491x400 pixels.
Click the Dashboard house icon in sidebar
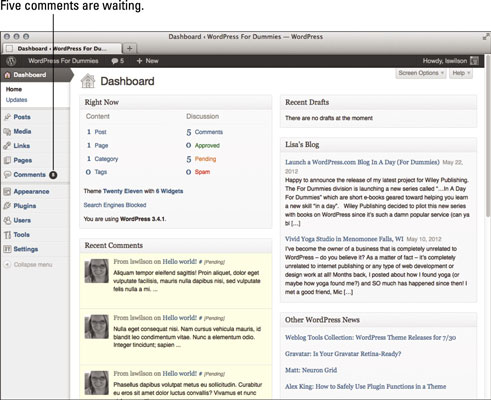(7, 75)
